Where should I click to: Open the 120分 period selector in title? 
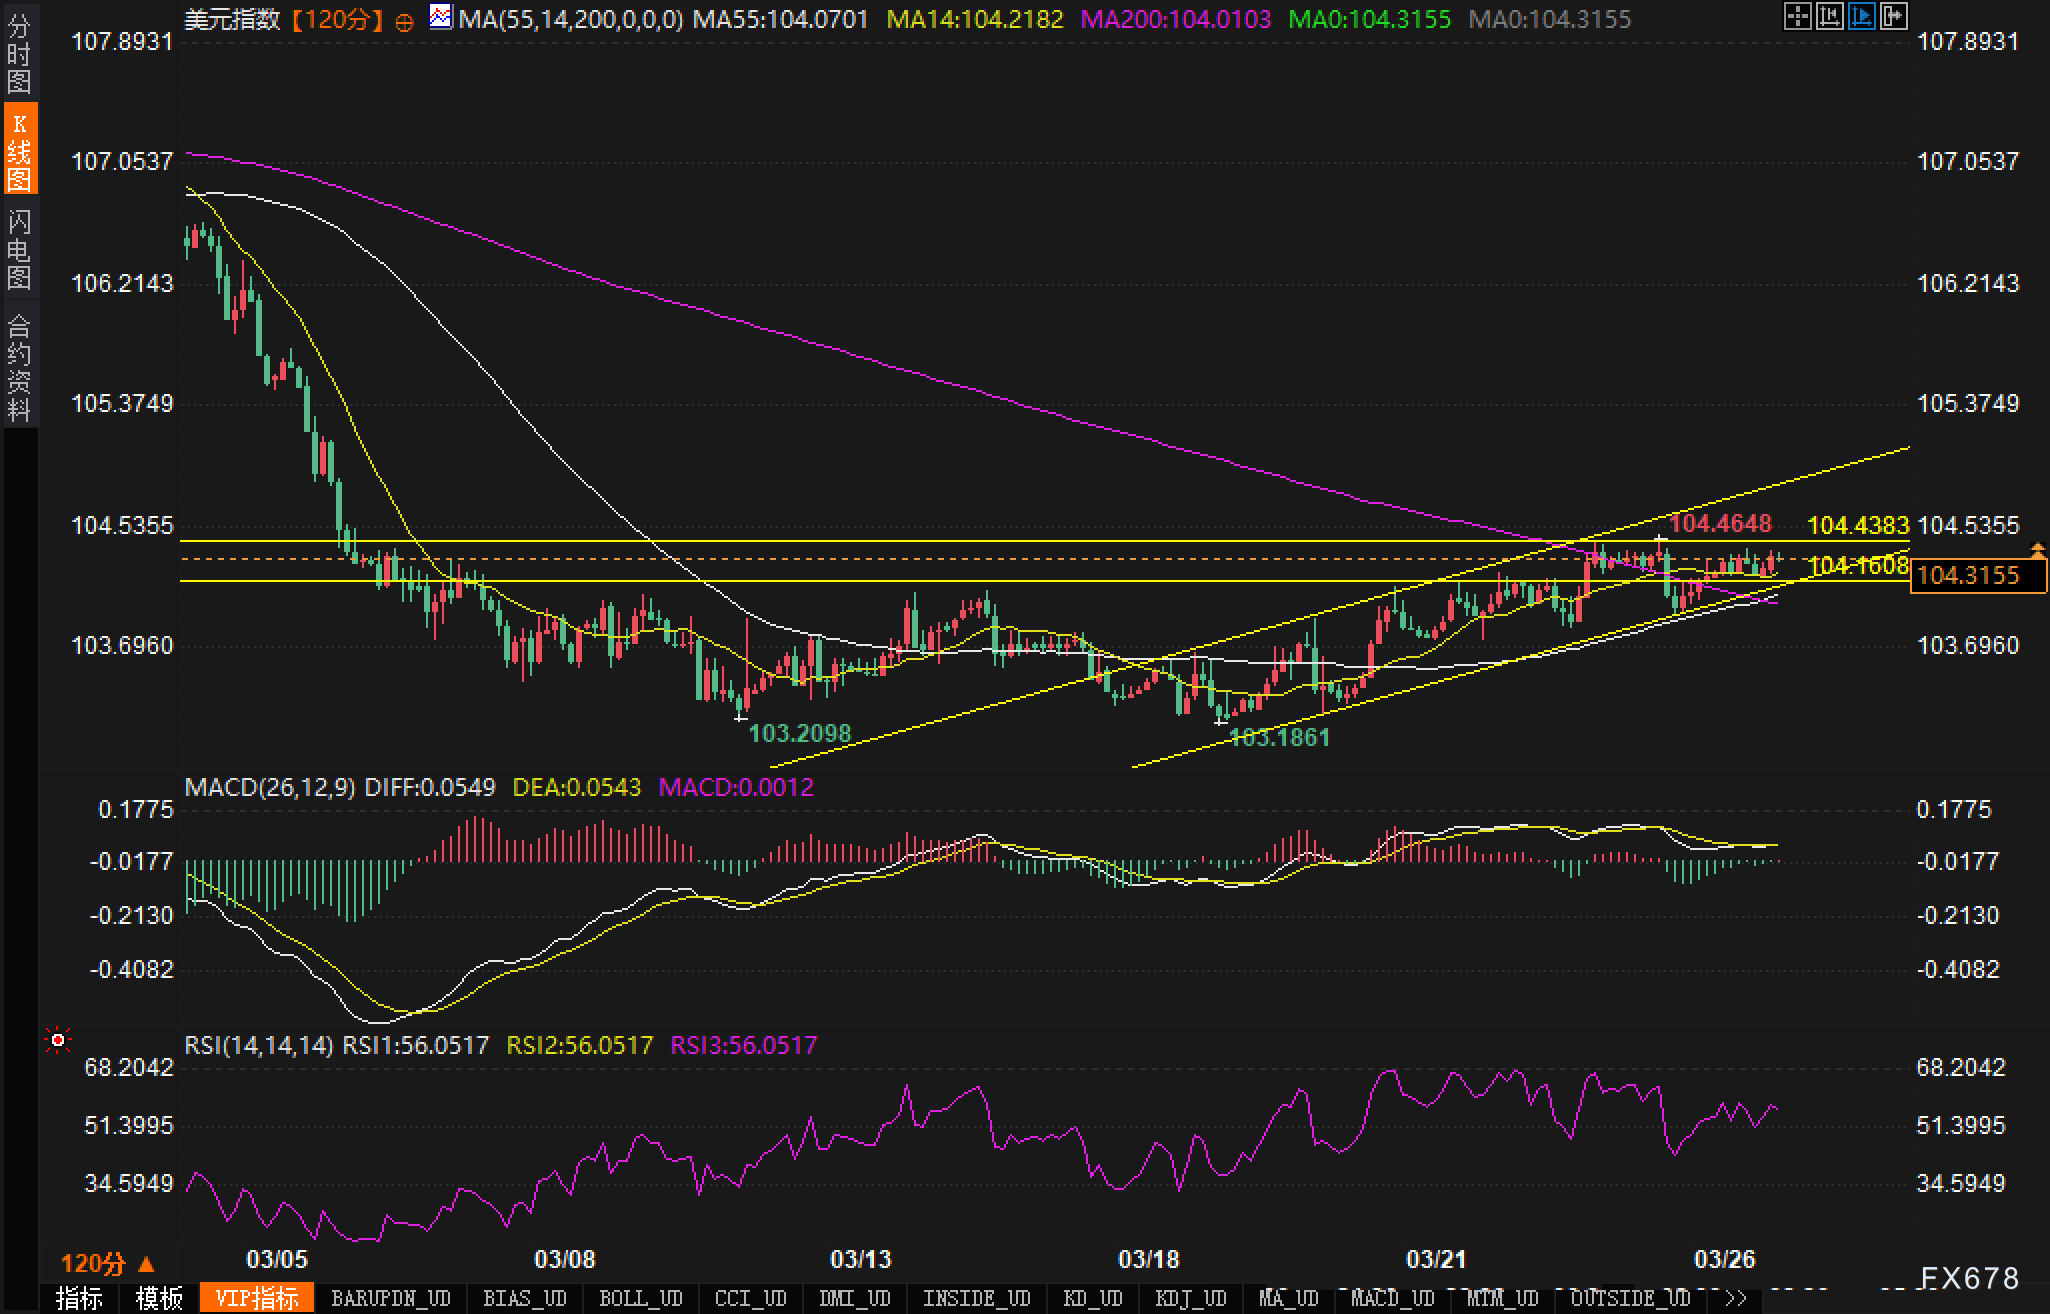(x=337, y=19)
